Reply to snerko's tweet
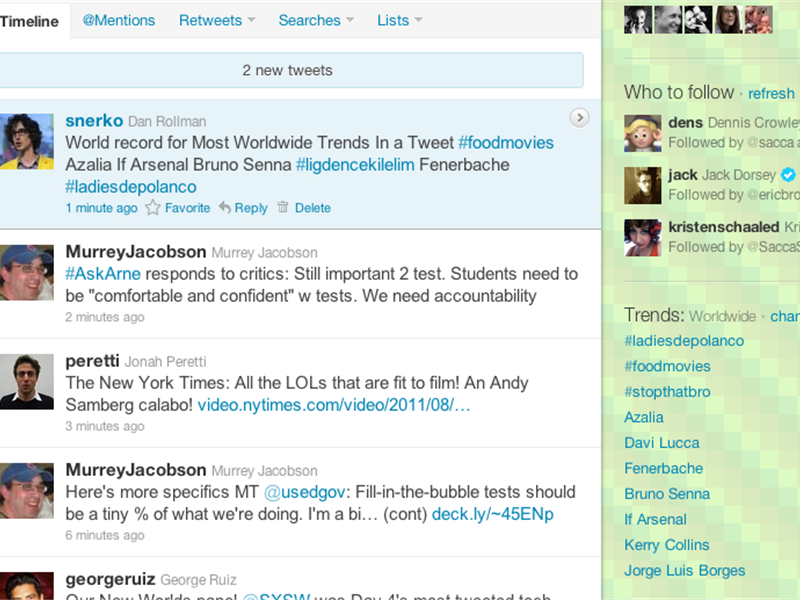 coord(249,207)
